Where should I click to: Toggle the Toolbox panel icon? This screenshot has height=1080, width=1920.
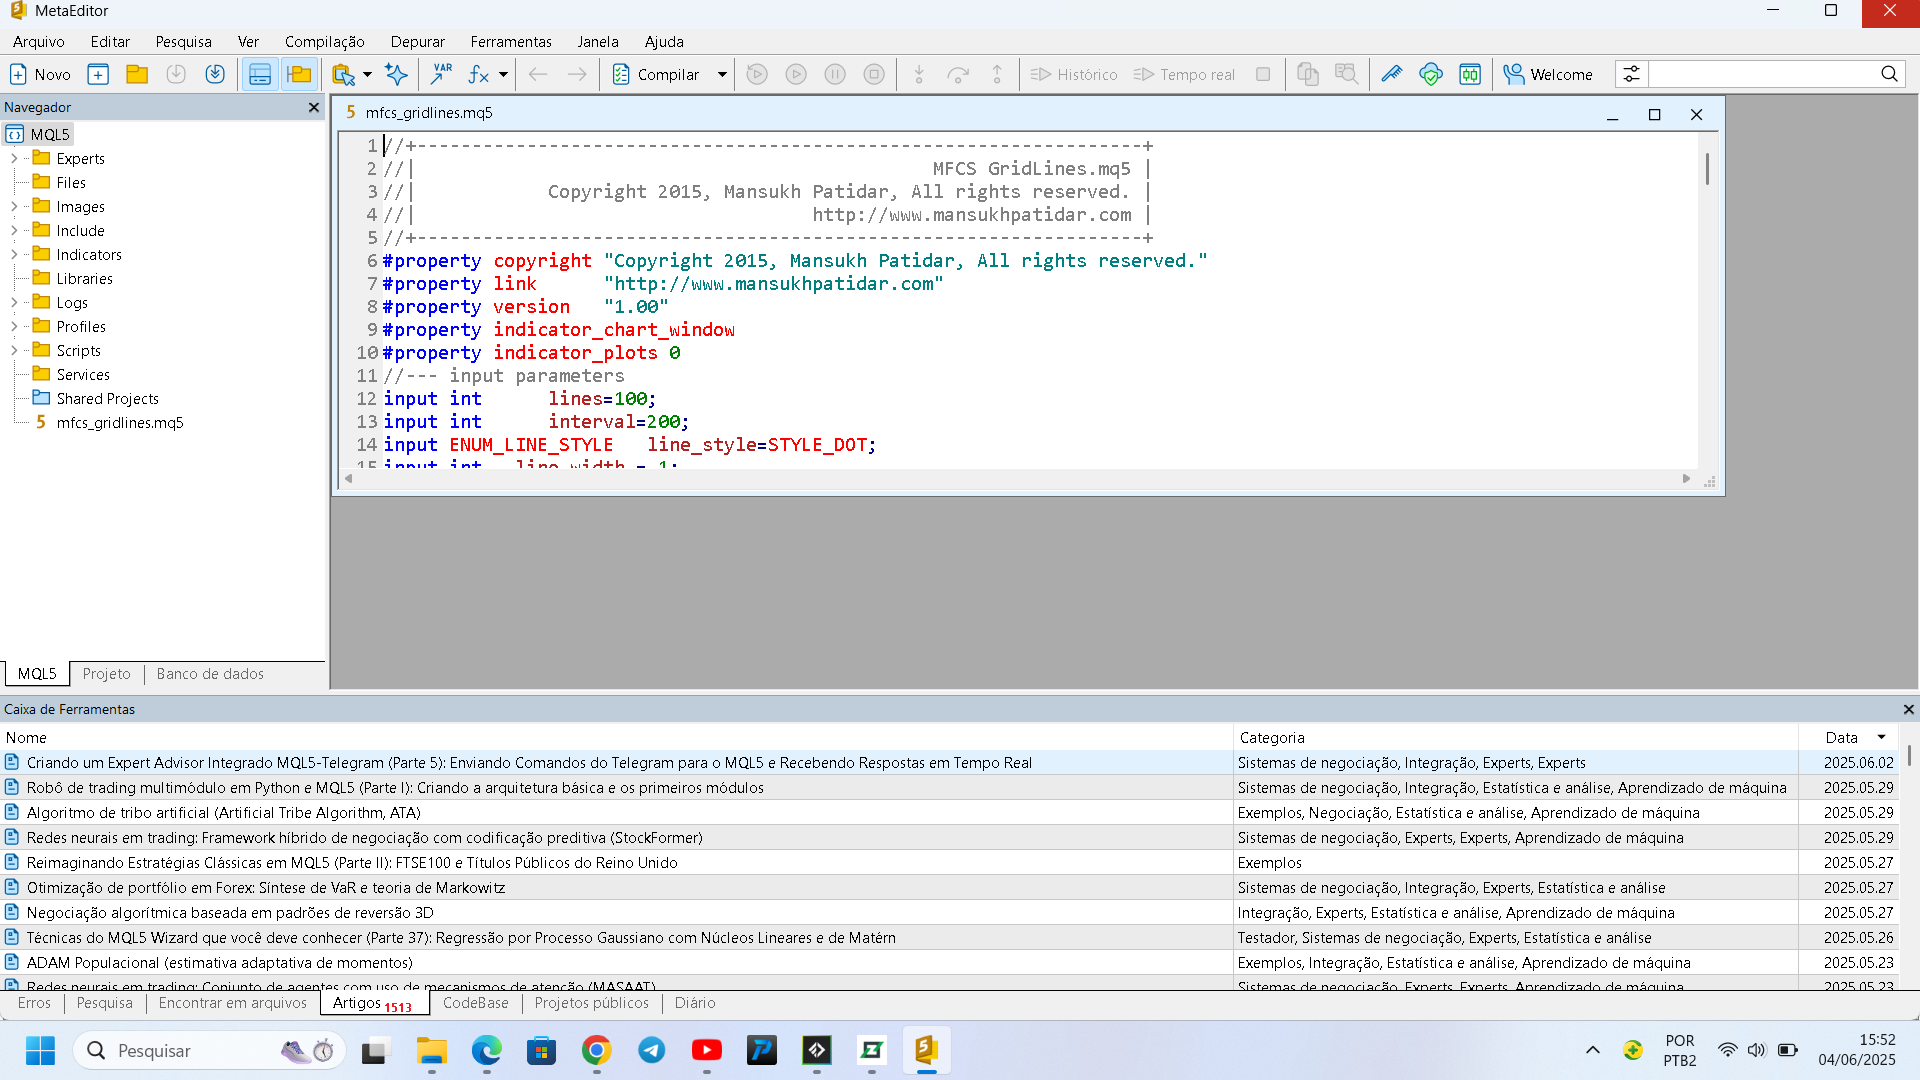click(260, 74)
